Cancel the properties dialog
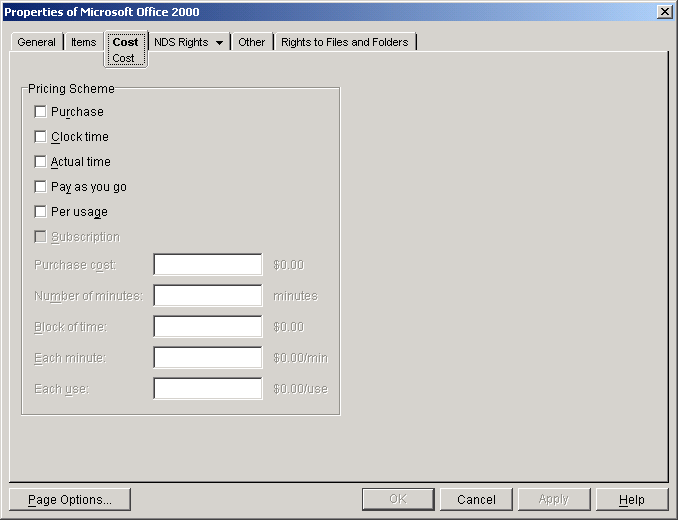Viewport: 678px width, 520px height. [476, 500]
